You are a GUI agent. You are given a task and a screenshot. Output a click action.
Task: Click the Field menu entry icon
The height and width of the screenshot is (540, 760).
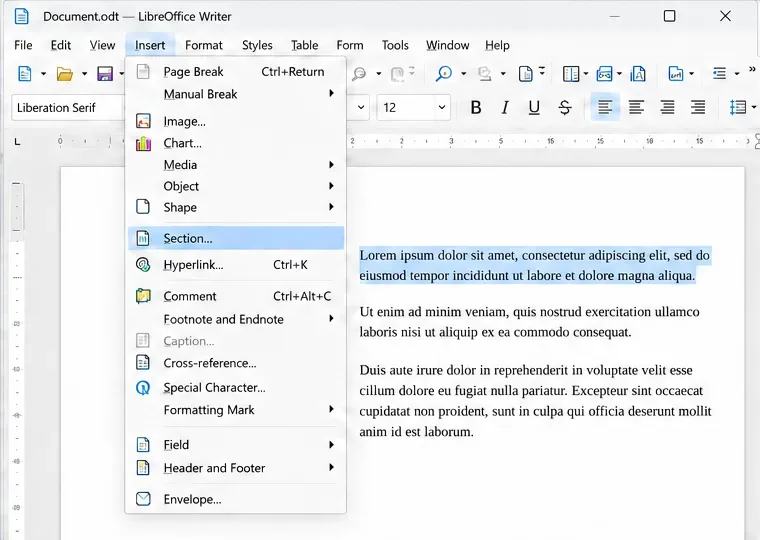tap(143, 444)
